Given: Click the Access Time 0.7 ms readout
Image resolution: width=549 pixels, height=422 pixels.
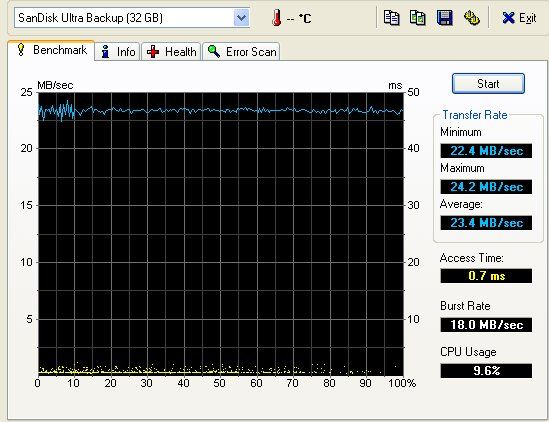Looking at the screenshot, I should click(x=486, y=276).
